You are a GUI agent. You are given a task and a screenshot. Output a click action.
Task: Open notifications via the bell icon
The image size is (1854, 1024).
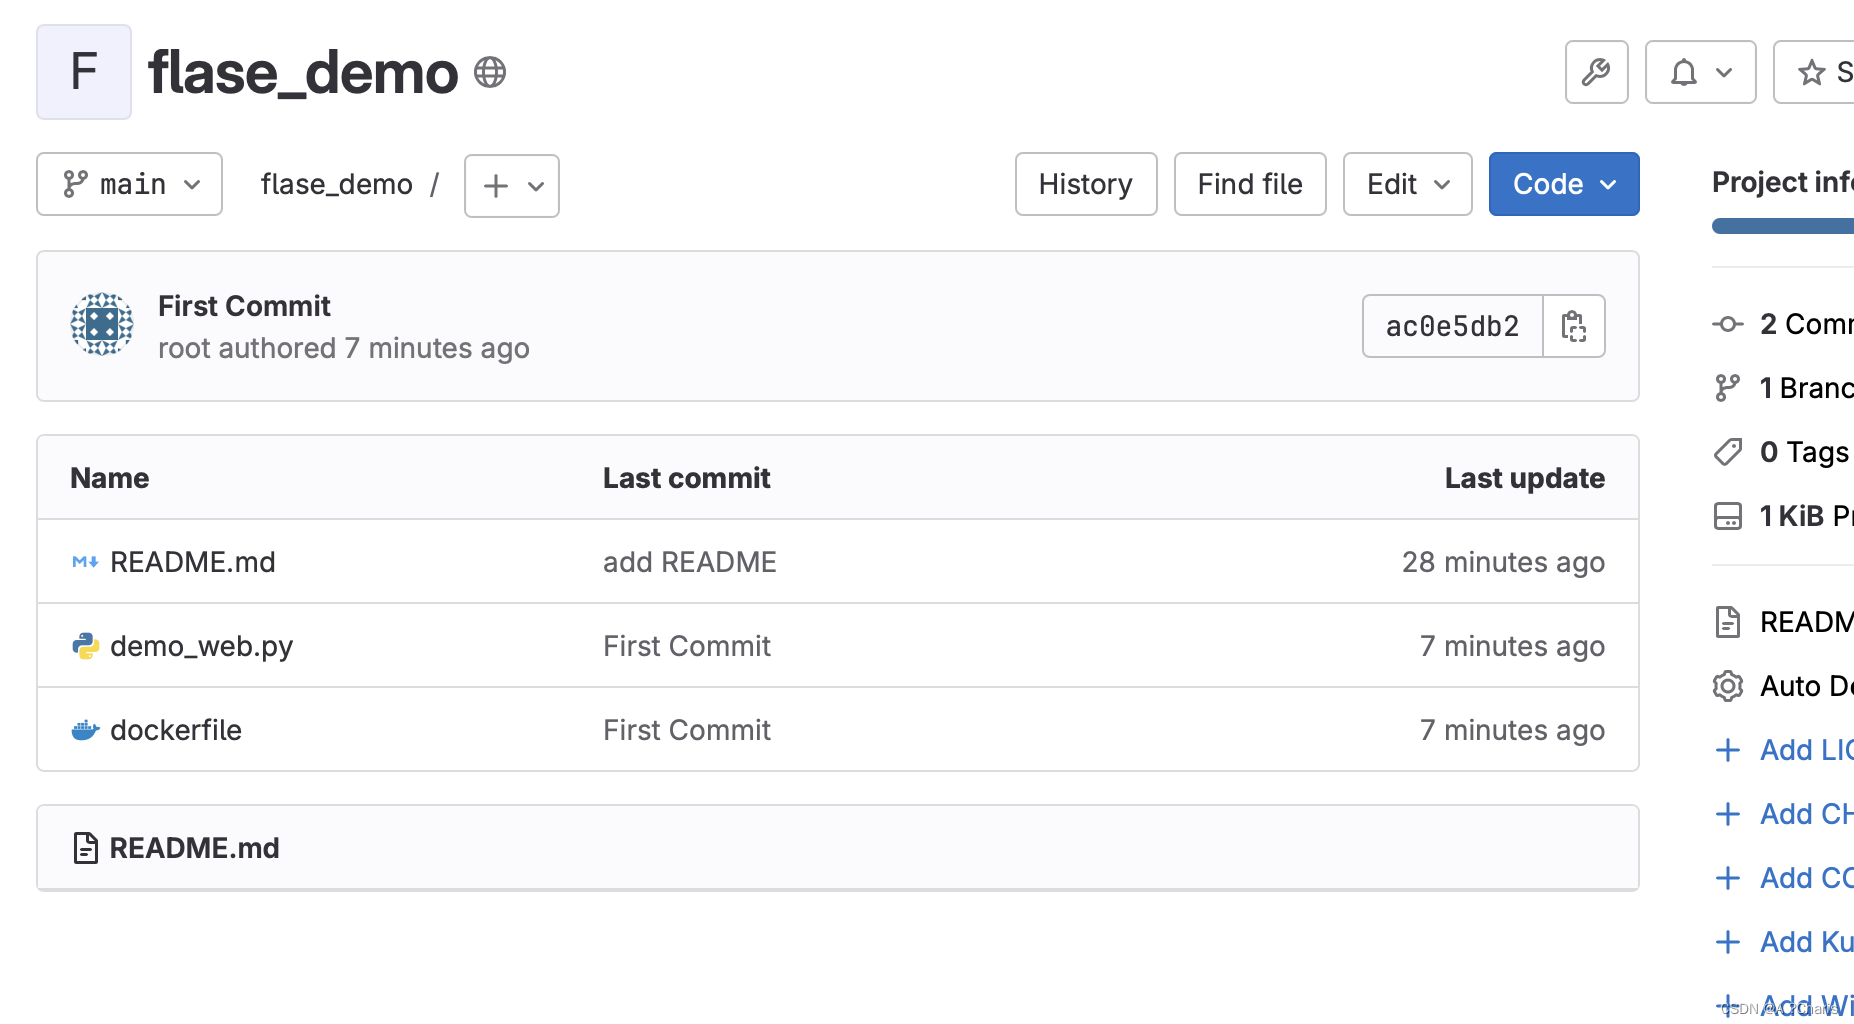coord(1685,71)
